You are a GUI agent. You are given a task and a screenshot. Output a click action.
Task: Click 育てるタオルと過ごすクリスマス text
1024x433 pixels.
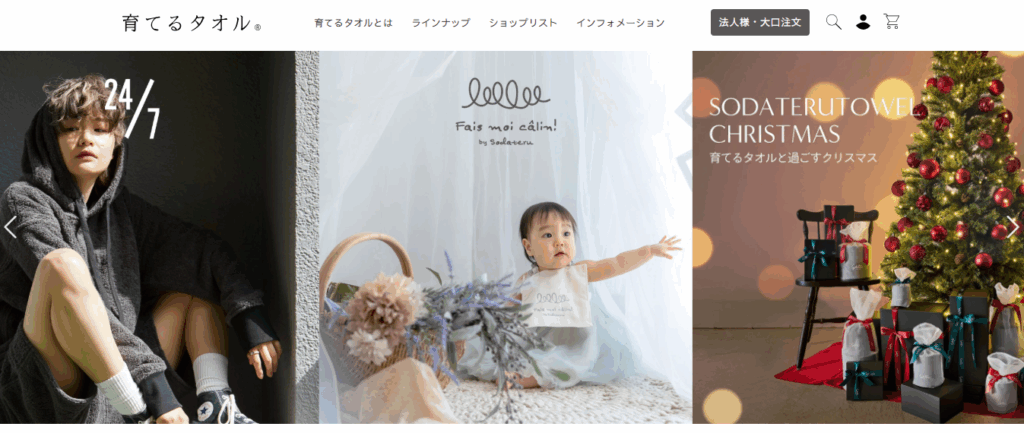(x=793, y=158)
